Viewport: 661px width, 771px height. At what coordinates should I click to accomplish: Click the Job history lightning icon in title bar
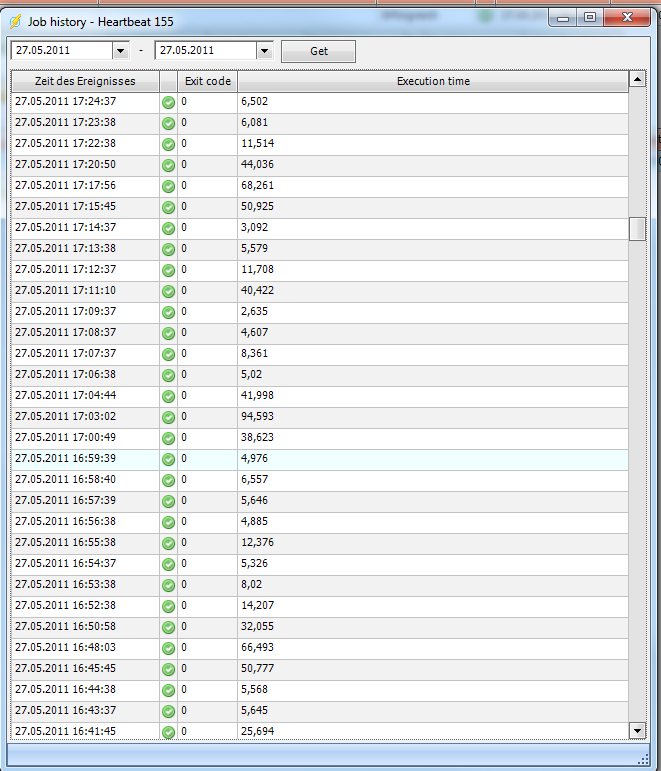click(x=16, y=17)
